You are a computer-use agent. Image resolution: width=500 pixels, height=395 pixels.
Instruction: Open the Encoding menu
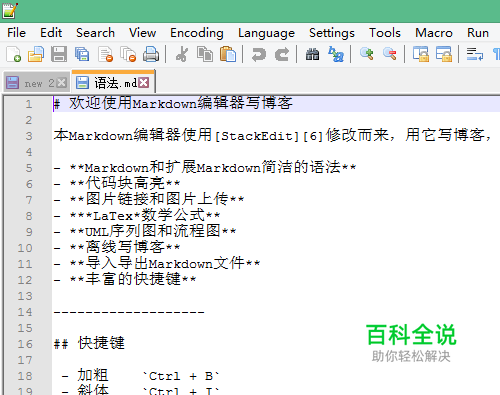click(x=197, y=33)
